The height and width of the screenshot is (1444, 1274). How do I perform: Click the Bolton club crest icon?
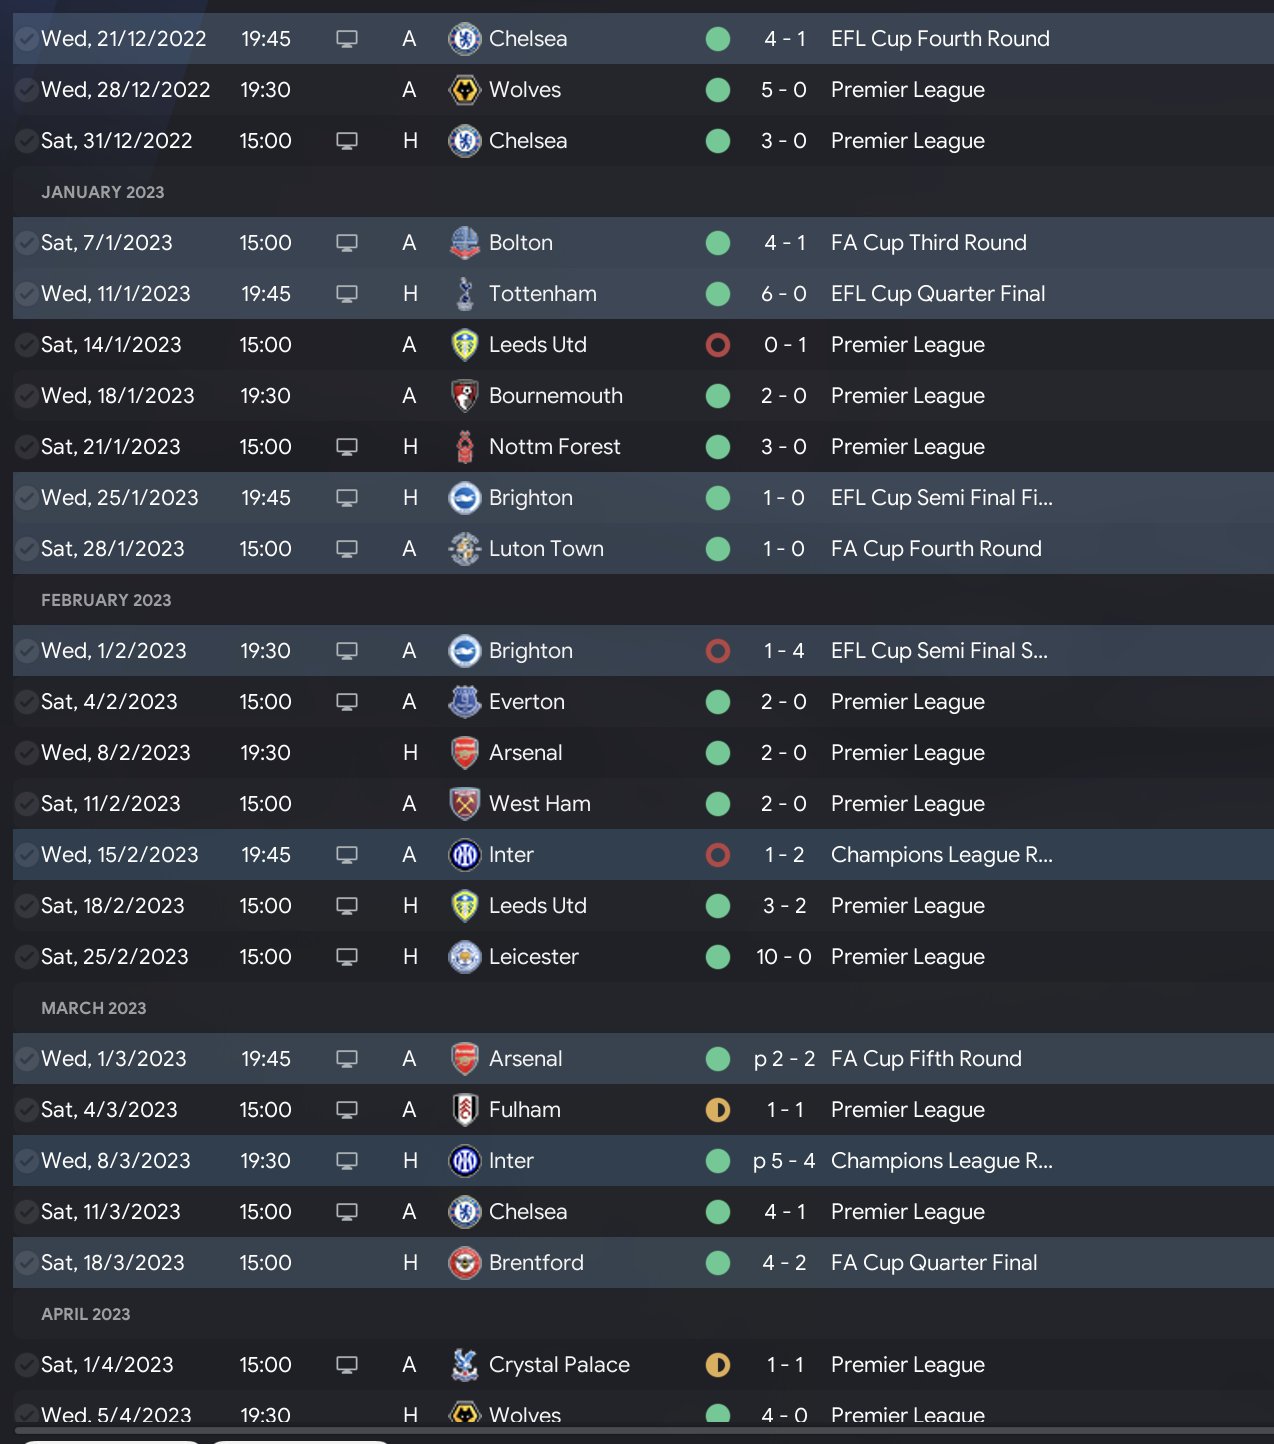[464, 243]
